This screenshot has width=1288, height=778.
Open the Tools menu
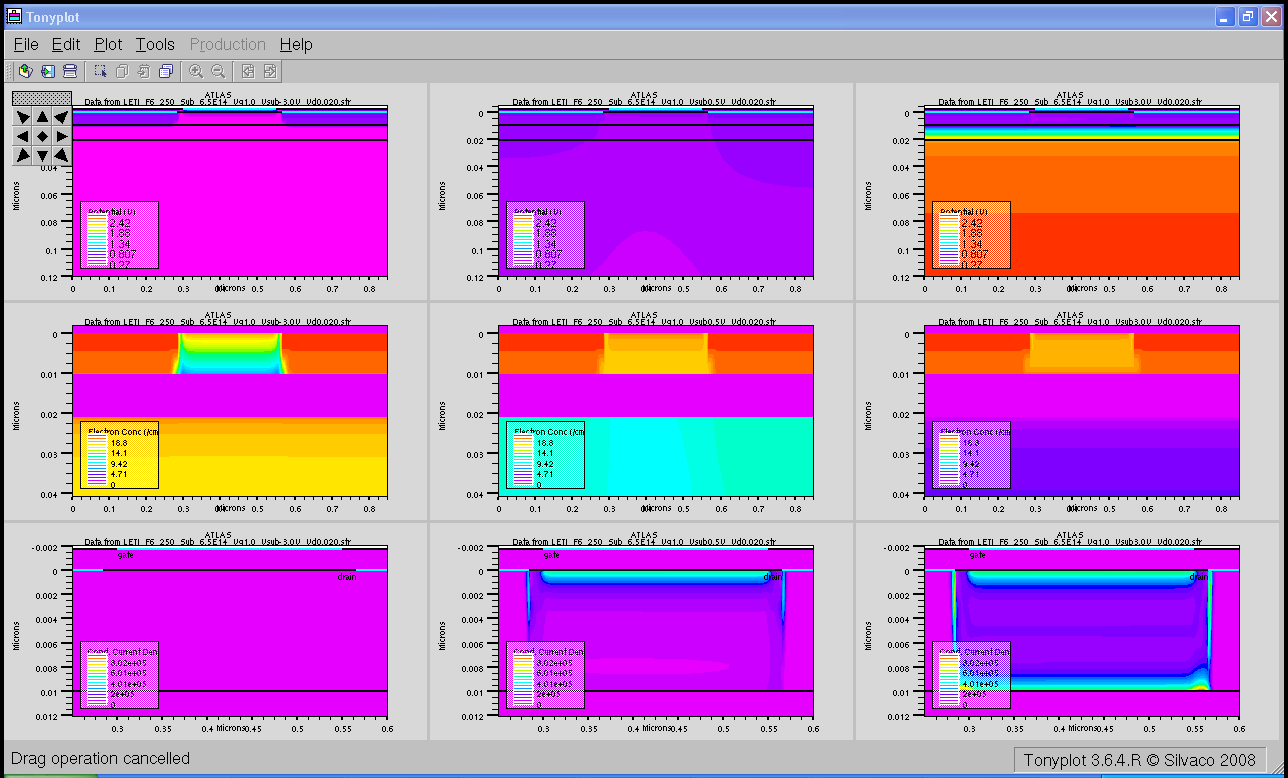pyautogui.click(x=155, y=44)
